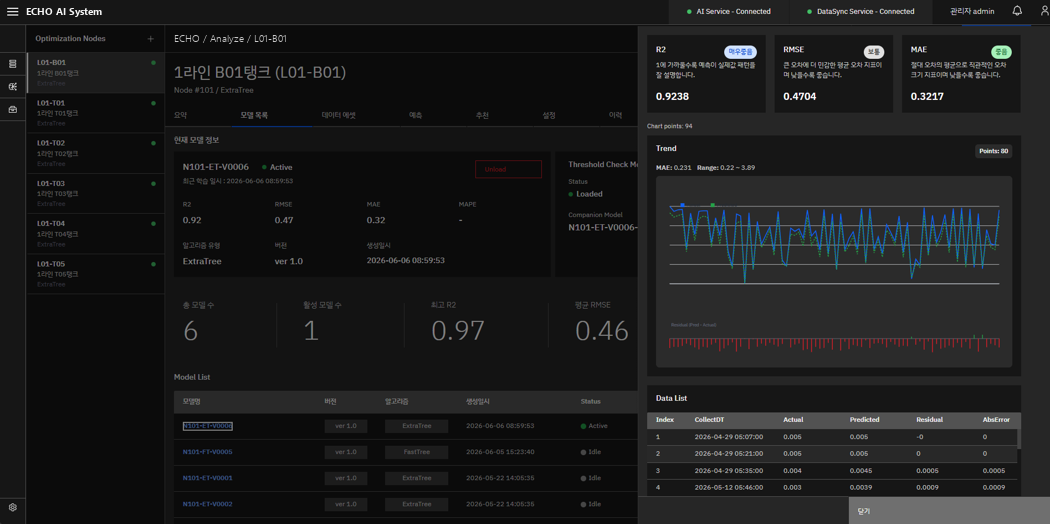Click the 최고 R2 value 0.97
This screenshot has height=524, width=1050.
tap(457, 331)
